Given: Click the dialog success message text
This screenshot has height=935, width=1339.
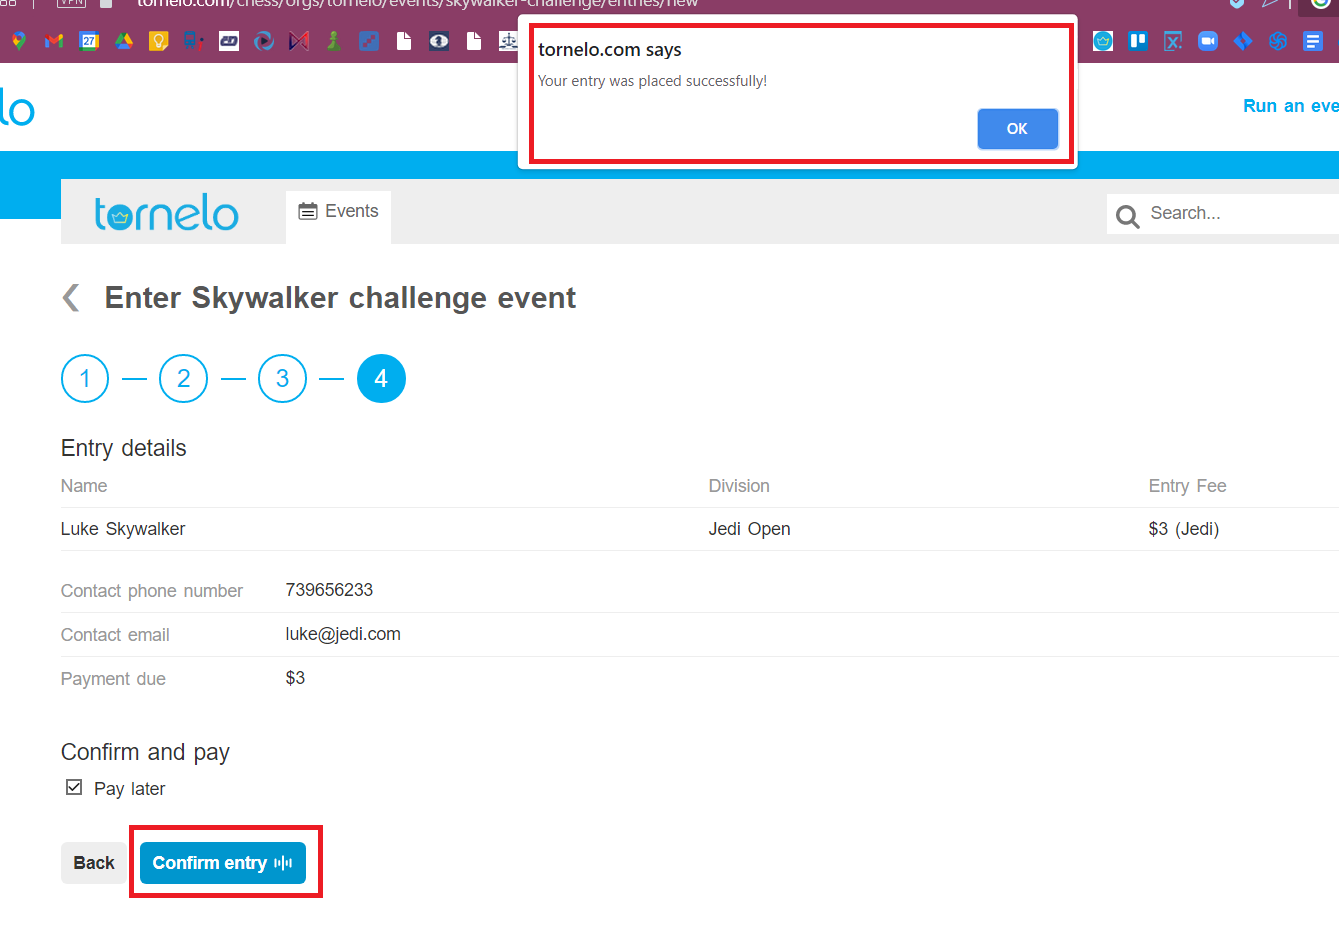Looking at the screenshot, I should (652, 81).
